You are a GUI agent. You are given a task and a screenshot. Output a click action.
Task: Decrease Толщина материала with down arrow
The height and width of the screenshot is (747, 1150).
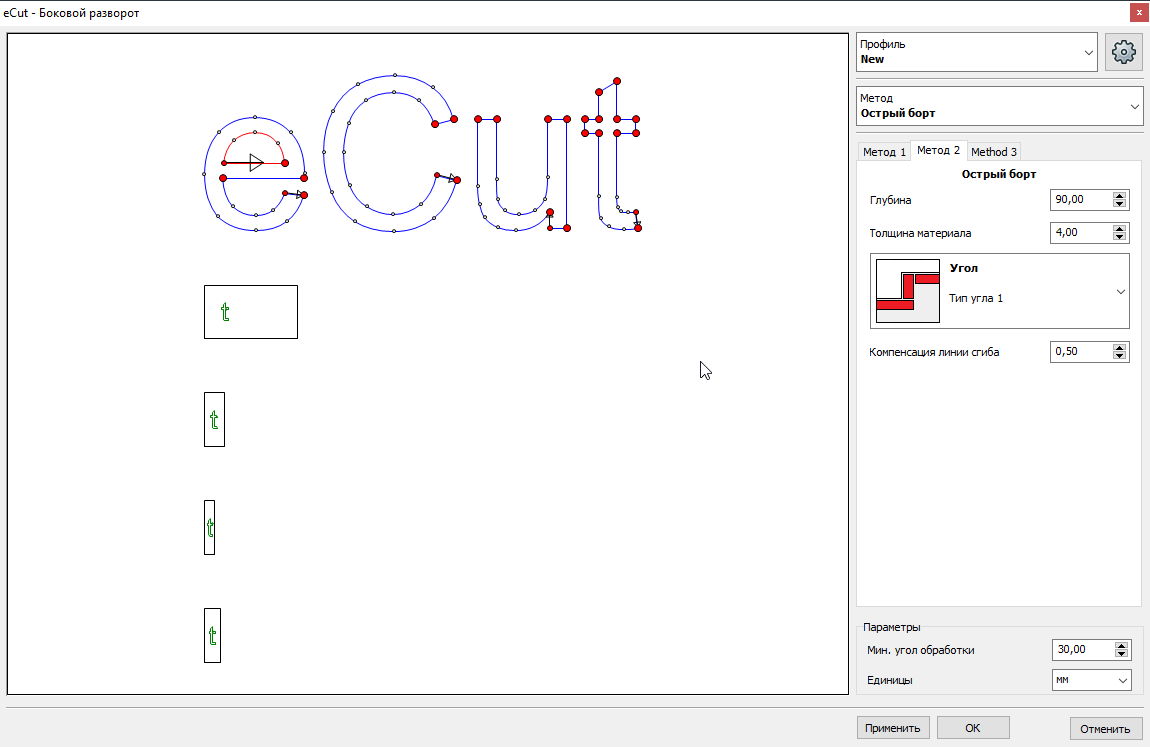point(1119,237)
